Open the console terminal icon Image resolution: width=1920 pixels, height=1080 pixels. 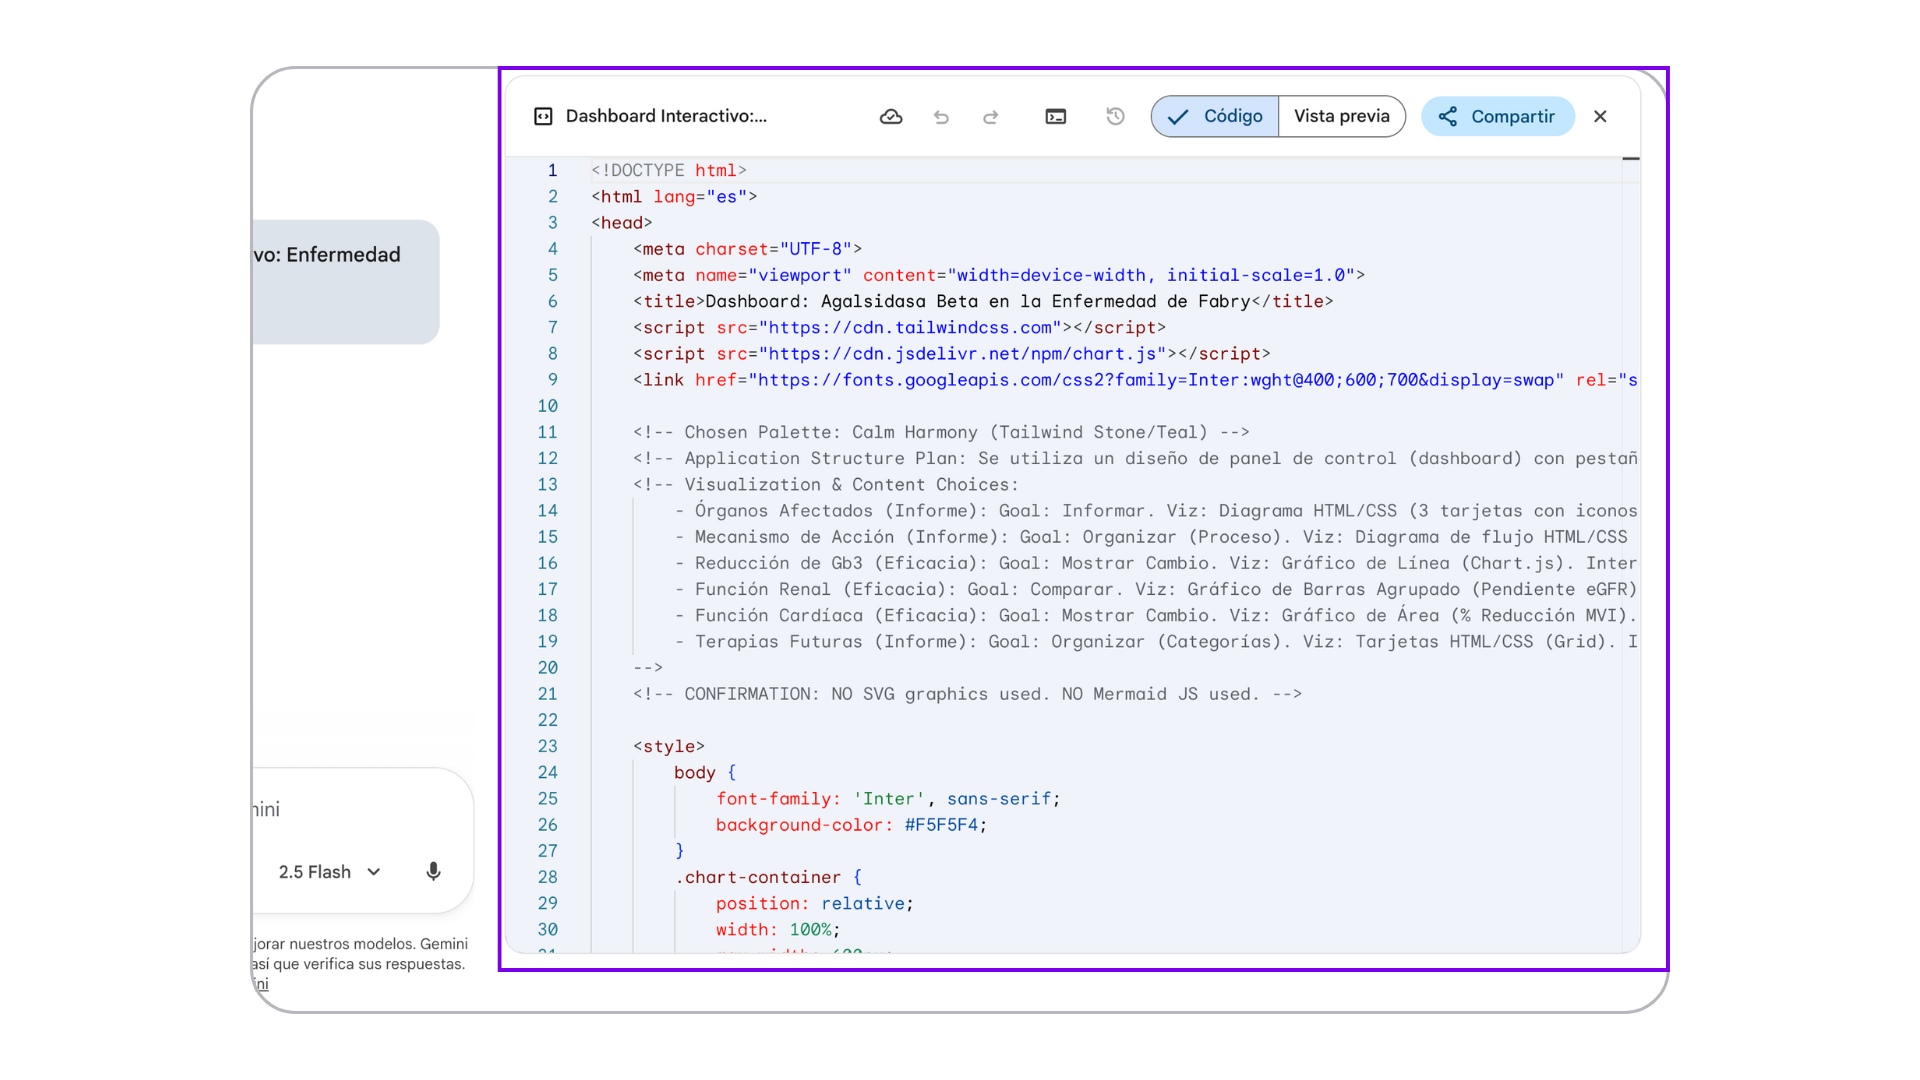coord(1056,117)
